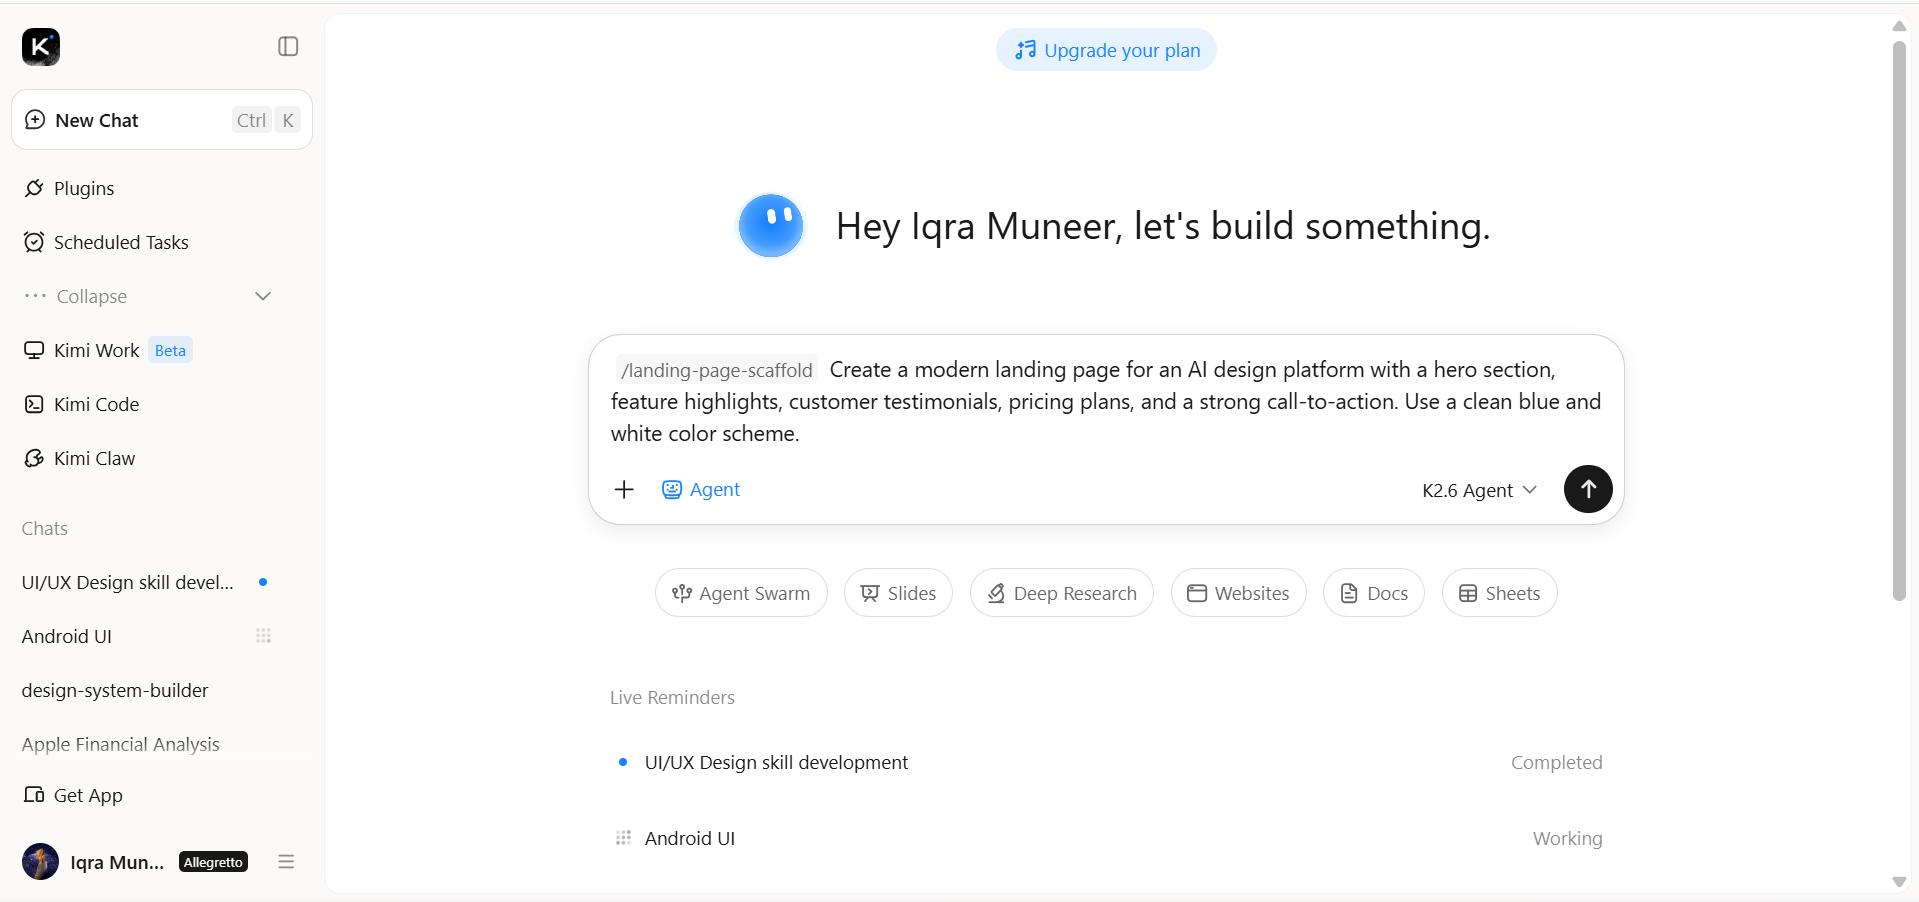Click the New Chat plus icon
This screenshot has height=902, width=1919.
[x=35, y=120]
